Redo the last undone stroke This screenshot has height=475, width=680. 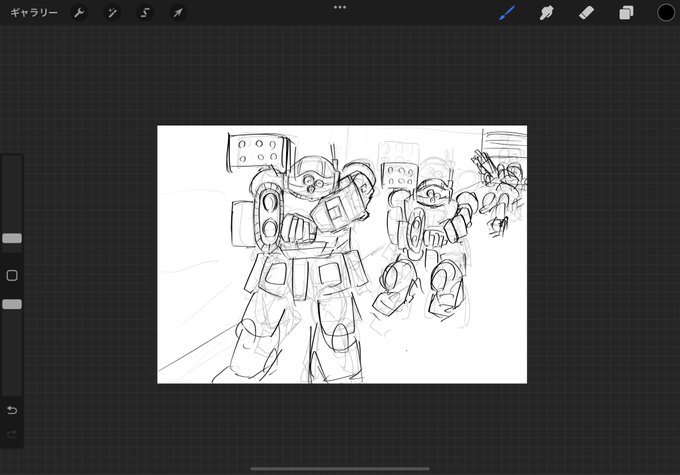pos(12,434)
